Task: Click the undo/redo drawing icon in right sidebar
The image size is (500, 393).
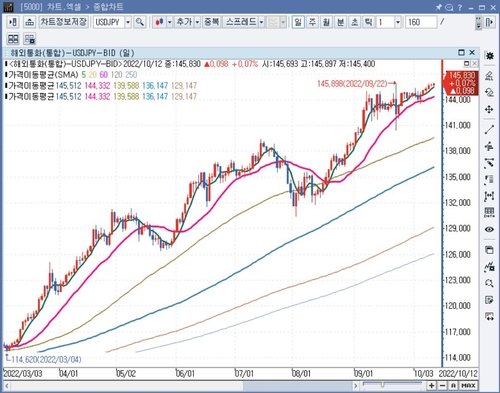Action: click(x=489, y=92)
